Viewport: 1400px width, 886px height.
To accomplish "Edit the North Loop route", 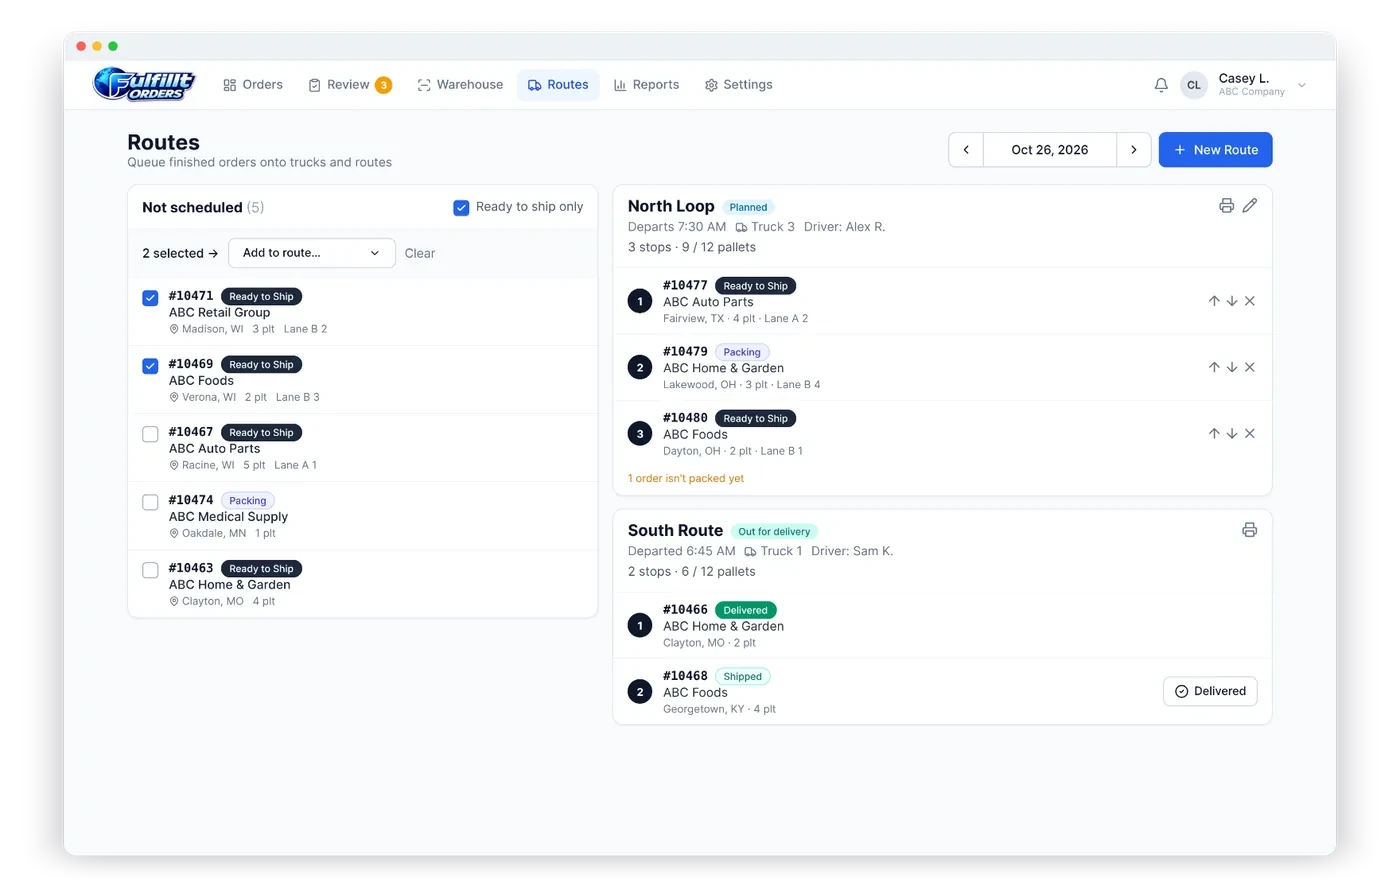I will click(1250, 205).
